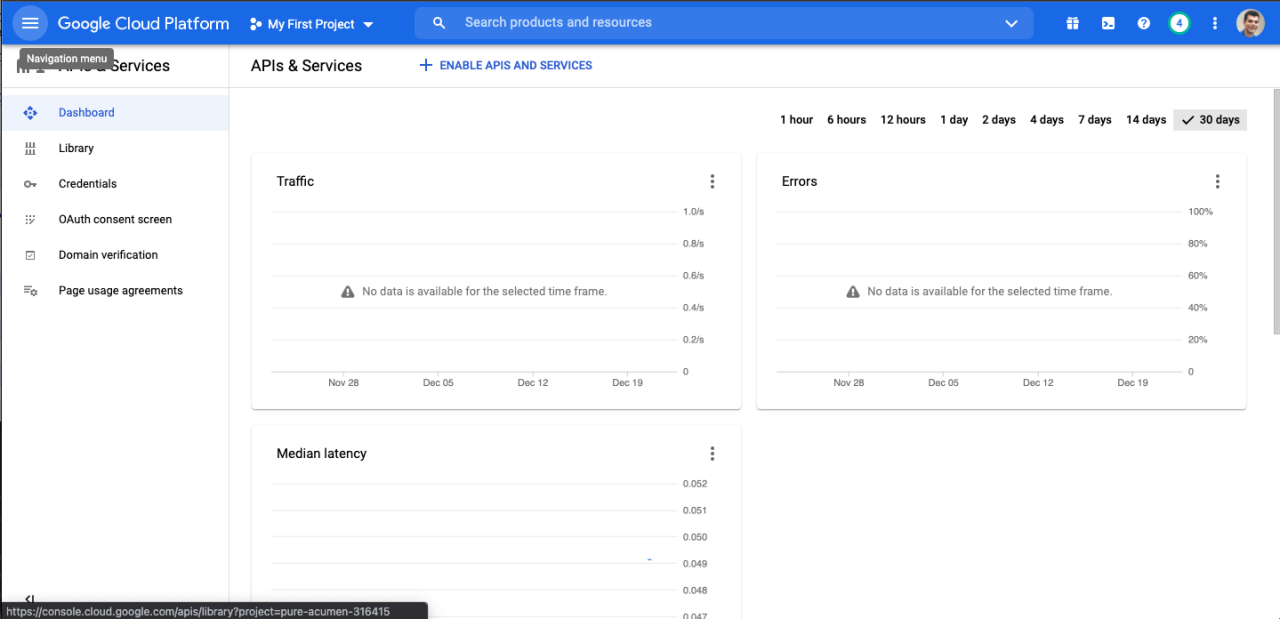
Task: Open Credentials in sidebar
Action: coord(114,184)
